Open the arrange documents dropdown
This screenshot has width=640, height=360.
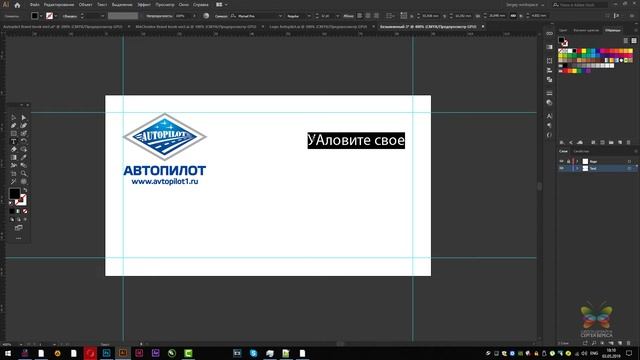coord(222,4)
